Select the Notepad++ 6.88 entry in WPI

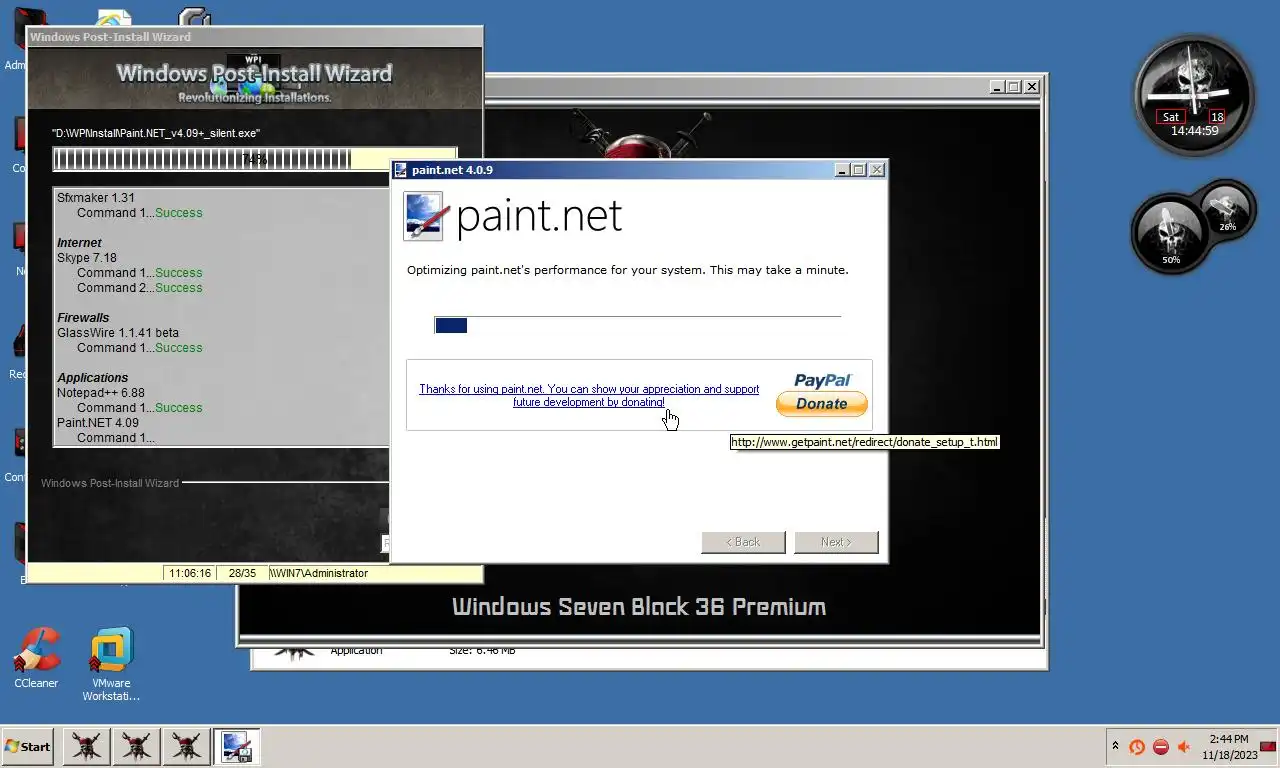coord(101,393)
